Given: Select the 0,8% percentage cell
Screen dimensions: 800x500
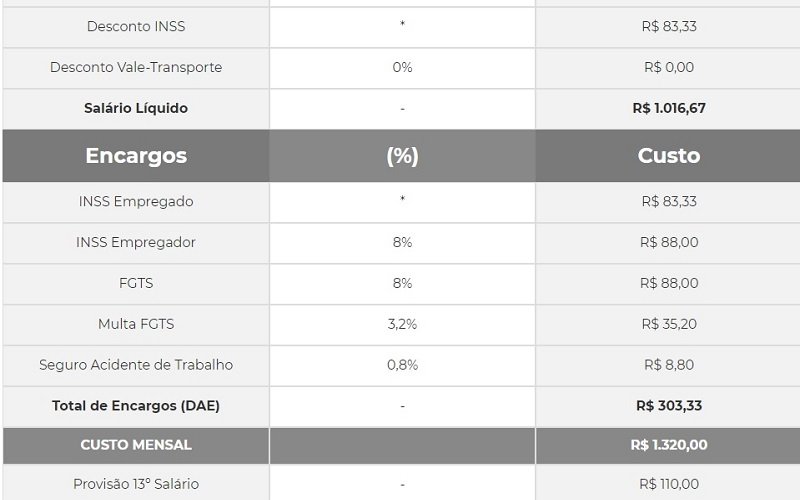Looking at the screenshot, I should [402, 365].
